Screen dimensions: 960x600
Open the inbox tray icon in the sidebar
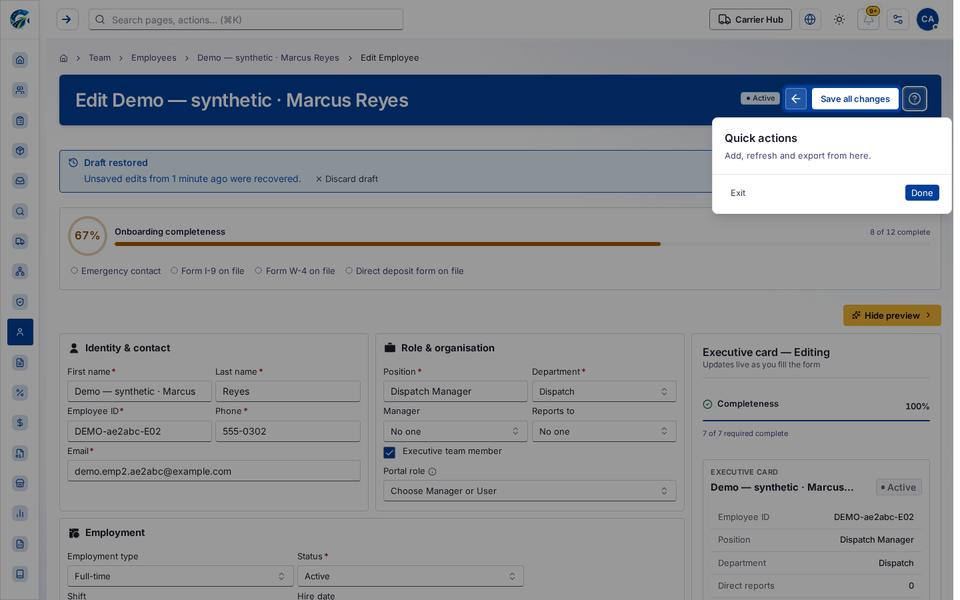20,181
